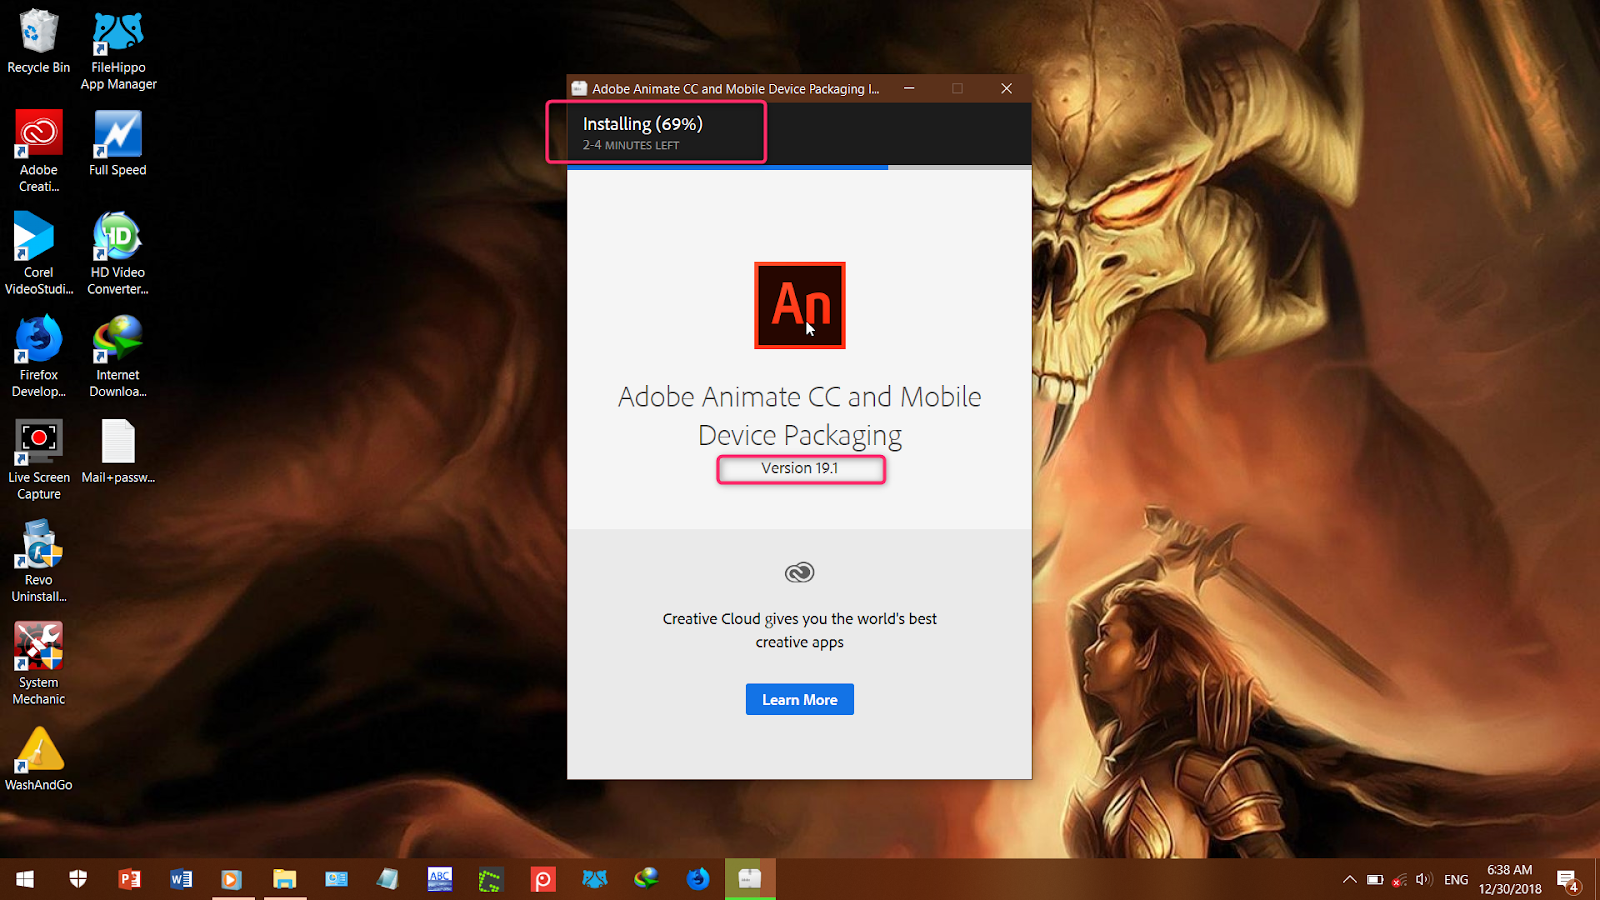Select Firefox Developer desktop shortcut
This screenshot has height=900, width=1600.
pyautogui.click(x=39, y=356)
